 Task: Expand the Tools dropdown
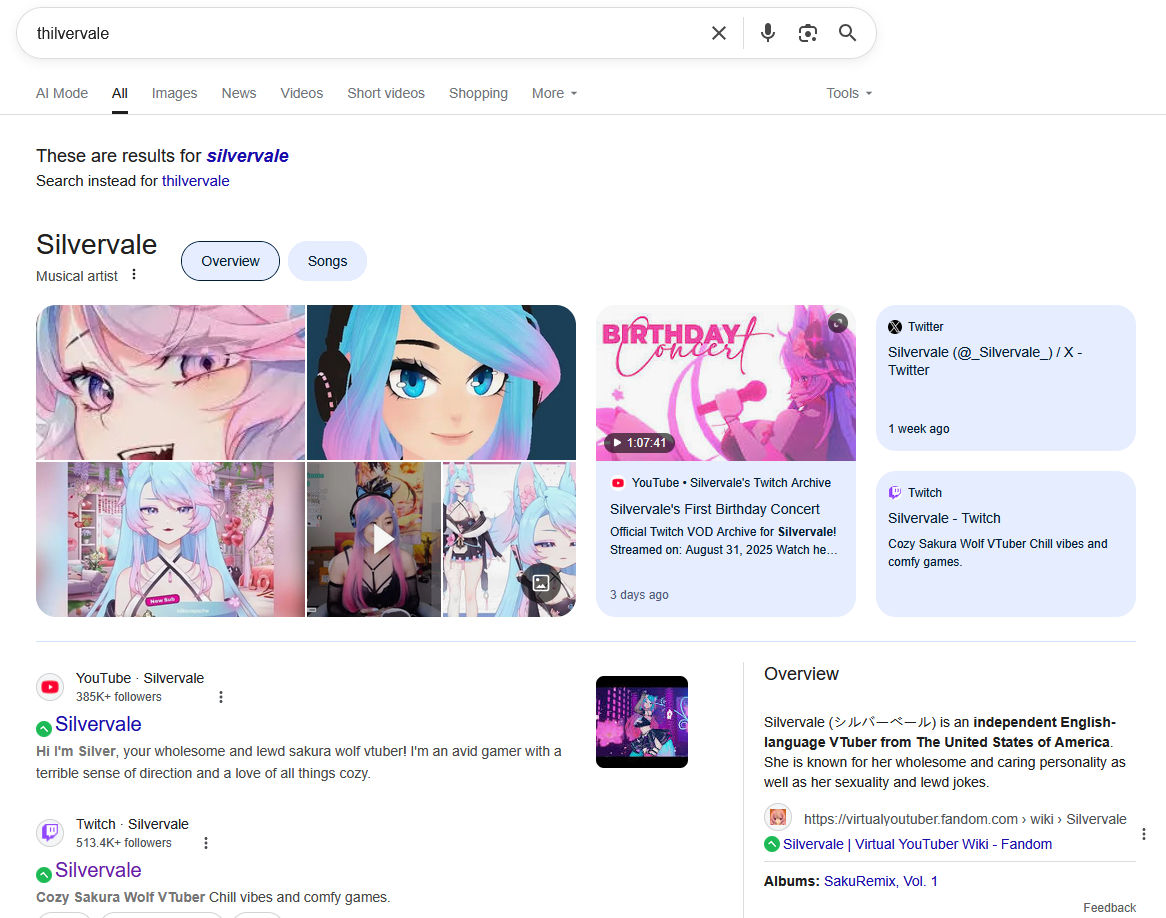(x=848, y=93)
